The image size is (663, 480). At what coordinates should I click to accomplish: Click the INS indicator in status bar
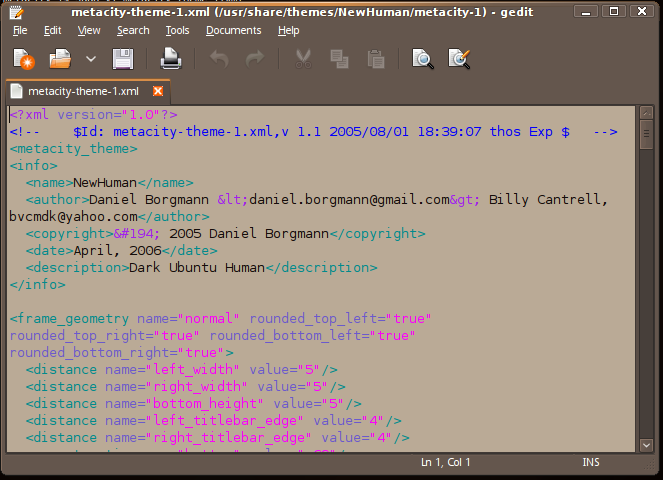(590, 463)
